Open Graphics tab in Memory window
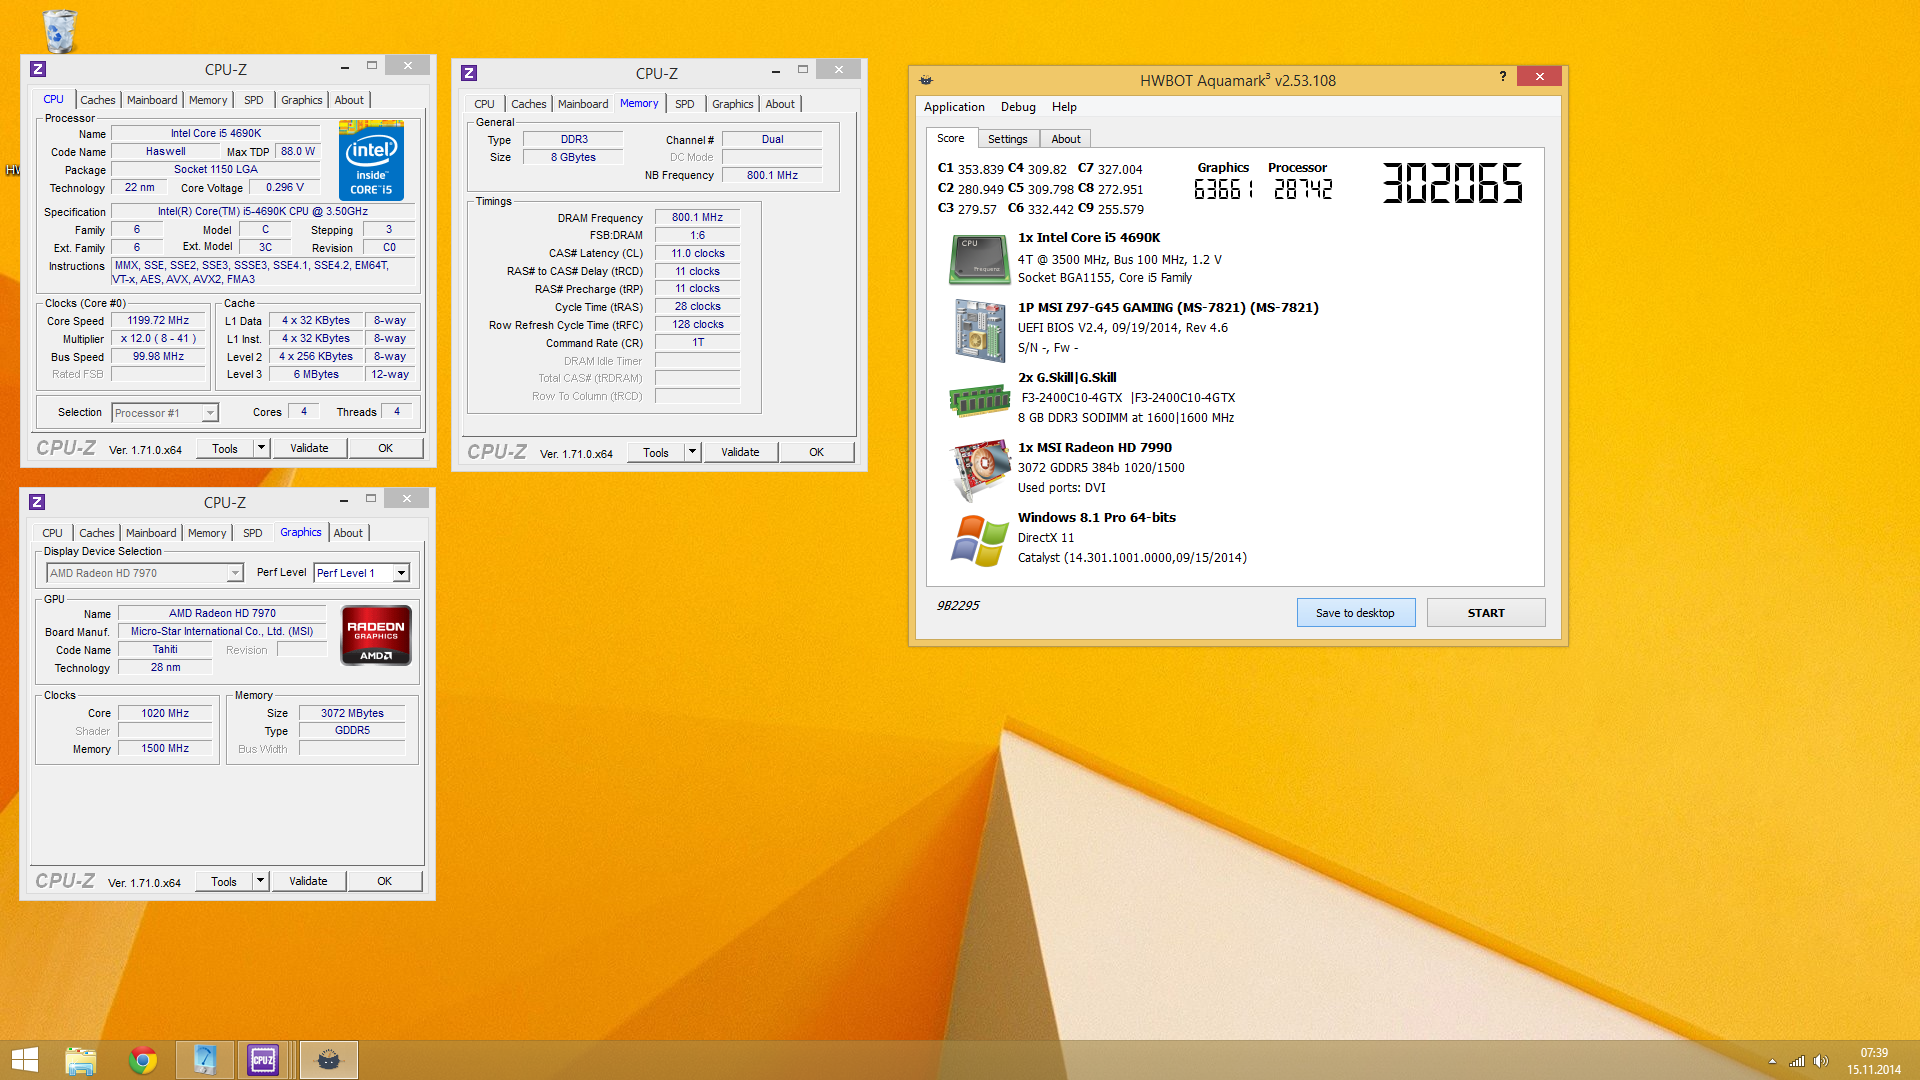 click(732, 104)
